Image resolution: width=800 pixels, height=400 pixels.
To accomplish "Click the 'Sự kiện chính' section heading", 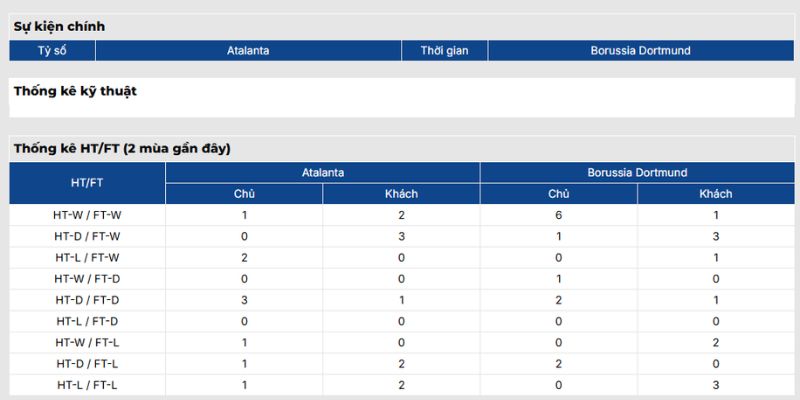I will click(59, 27).
